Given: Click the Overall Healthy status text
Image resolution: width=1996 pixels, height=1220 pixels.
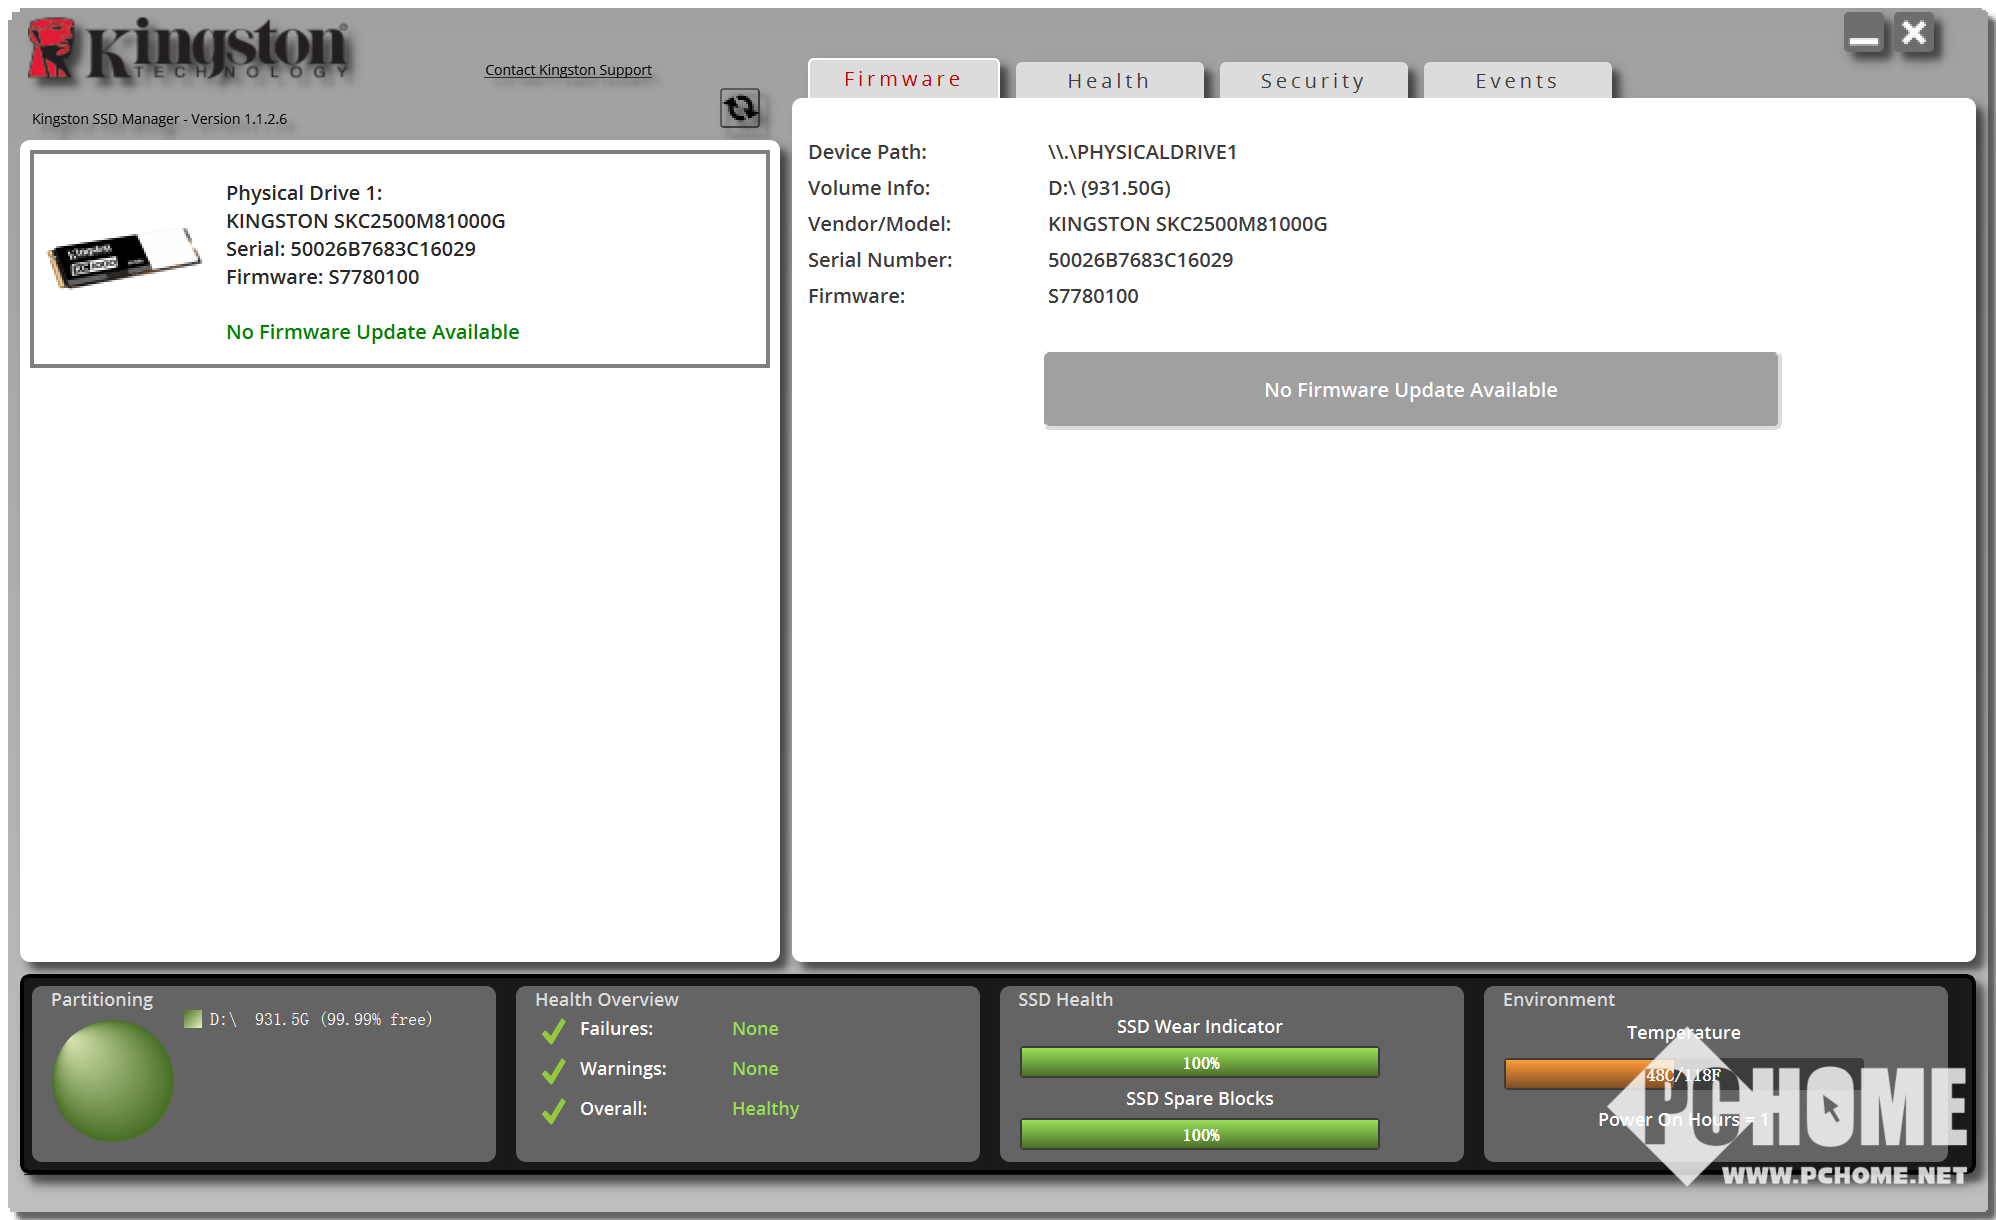Looking at the screenshot, I should pos(765,1109).
